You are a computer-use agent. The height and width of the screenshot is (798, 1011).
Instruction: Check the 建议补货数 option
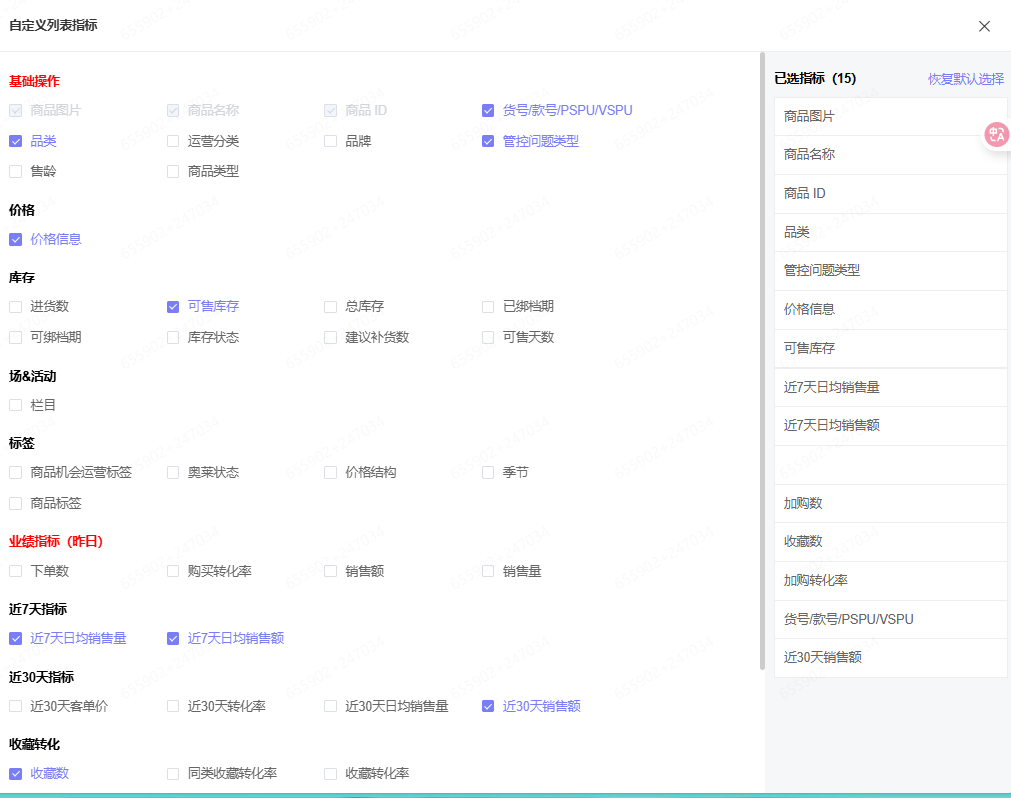(x=331, y=337)
